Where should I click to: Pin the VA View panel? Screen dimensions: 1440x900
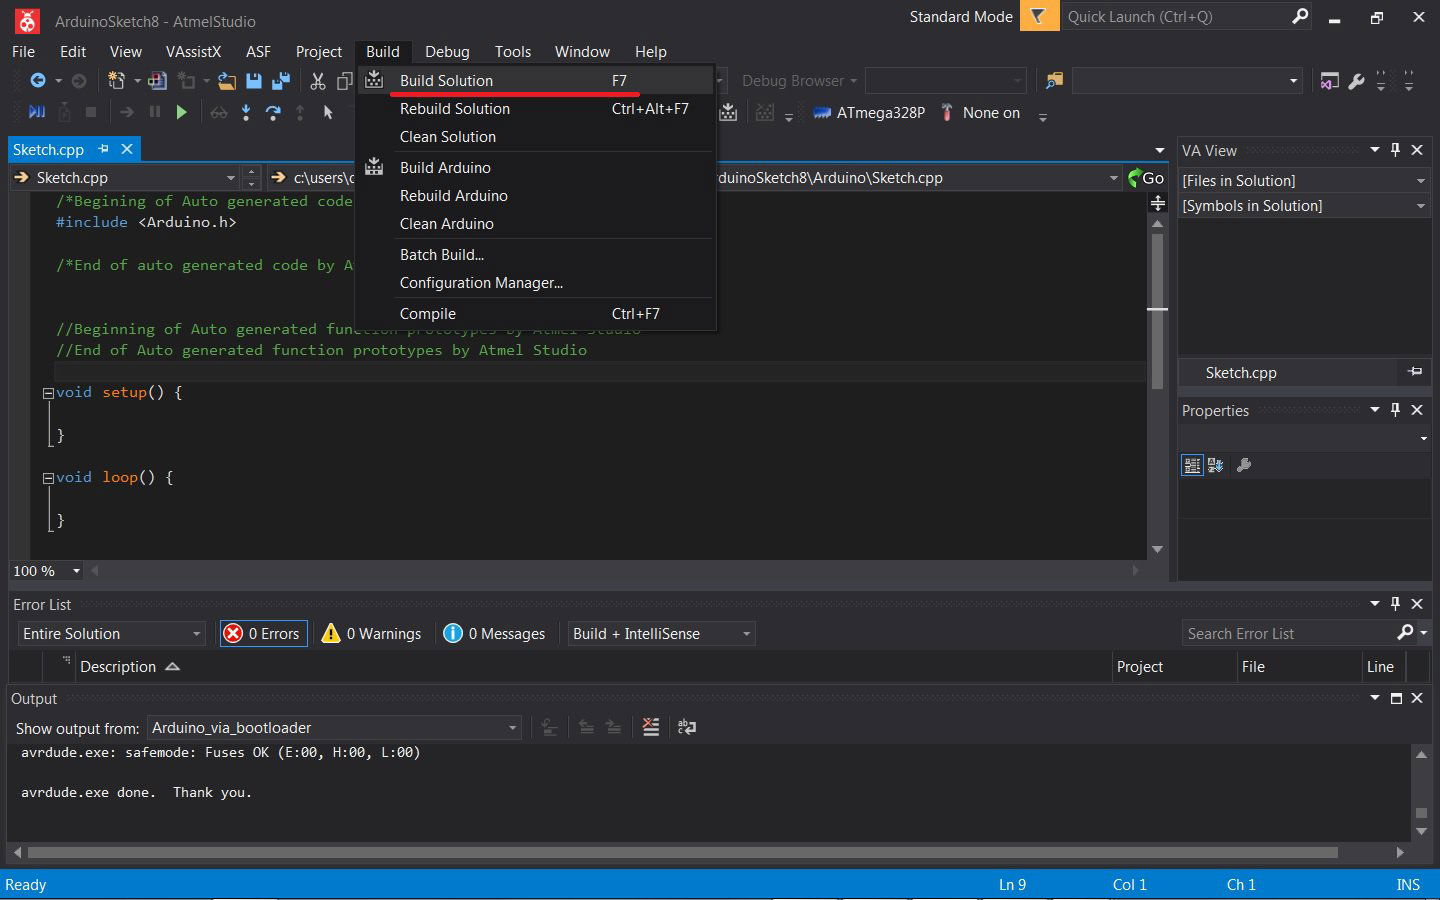[1396, 150]
